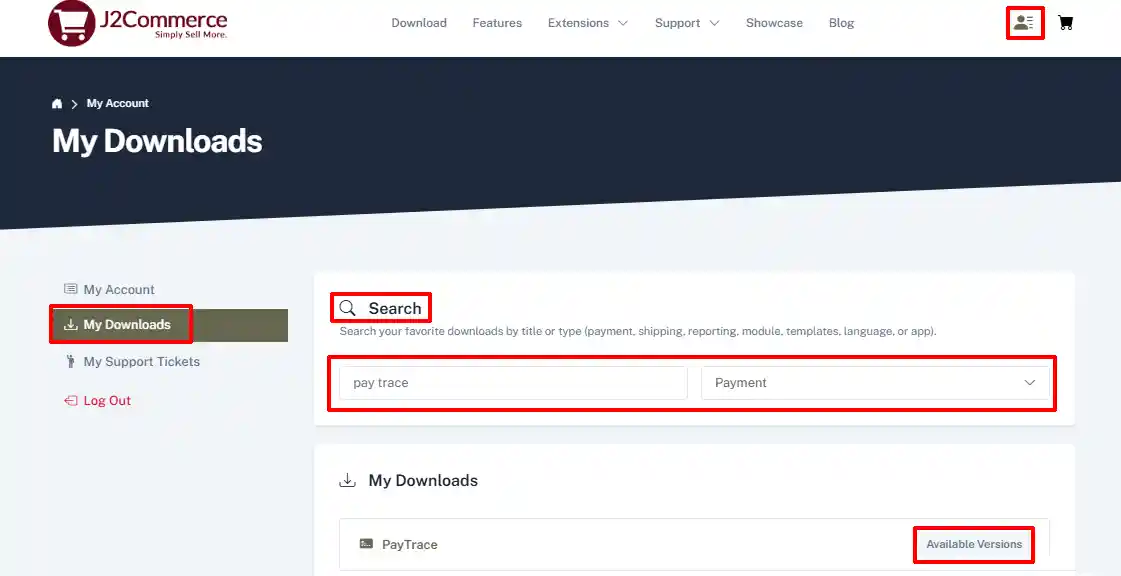The height and width of the screenshot is (576, 1121).
Task: Click the list icon beside My Account
Action: pos(70,289)
